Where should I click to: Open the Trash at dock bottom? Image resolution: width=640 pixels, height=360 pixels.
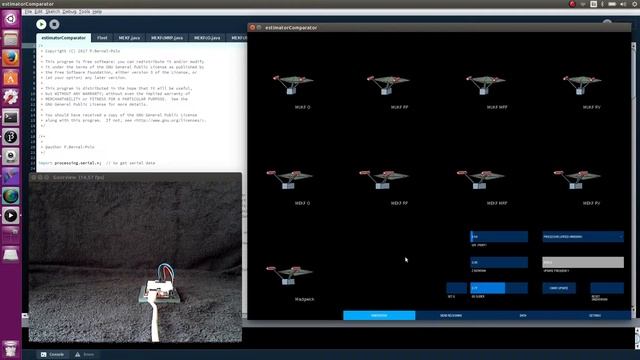(x=11, y=349)
